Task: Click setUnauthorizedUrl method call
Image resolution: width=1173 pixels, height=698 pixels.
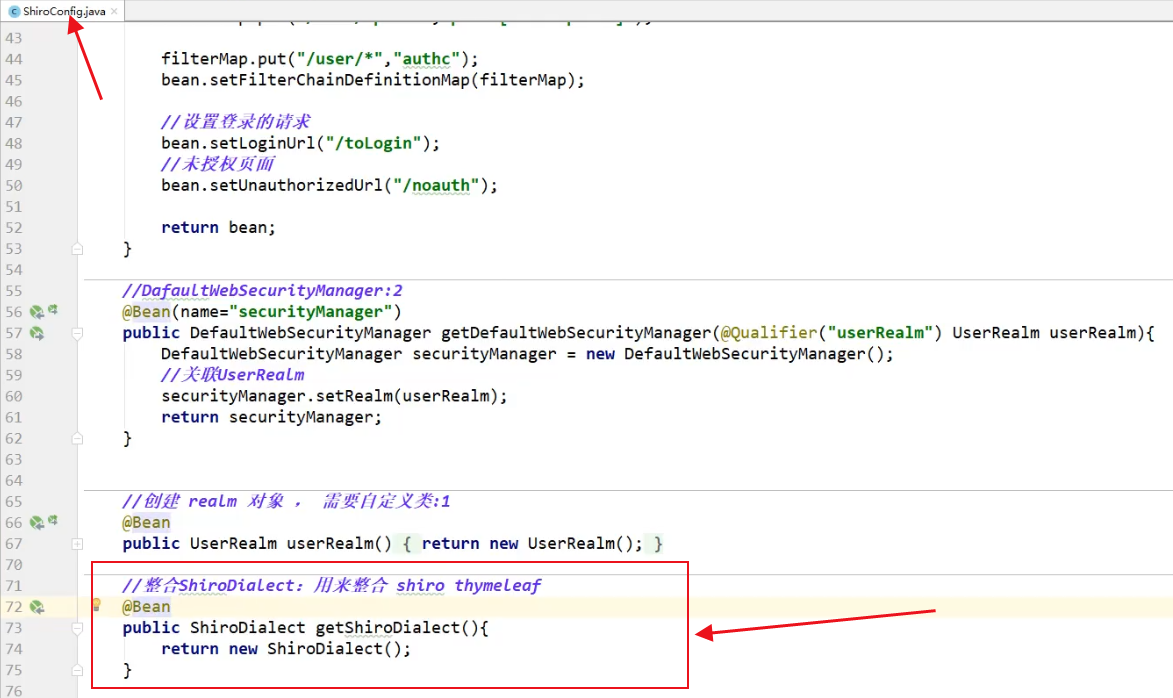Action: pyautogui.click(x=295, y=186)
